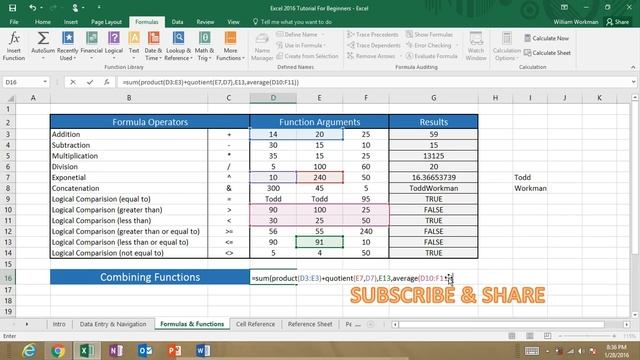Click cell G5 showing 13125

433,156
